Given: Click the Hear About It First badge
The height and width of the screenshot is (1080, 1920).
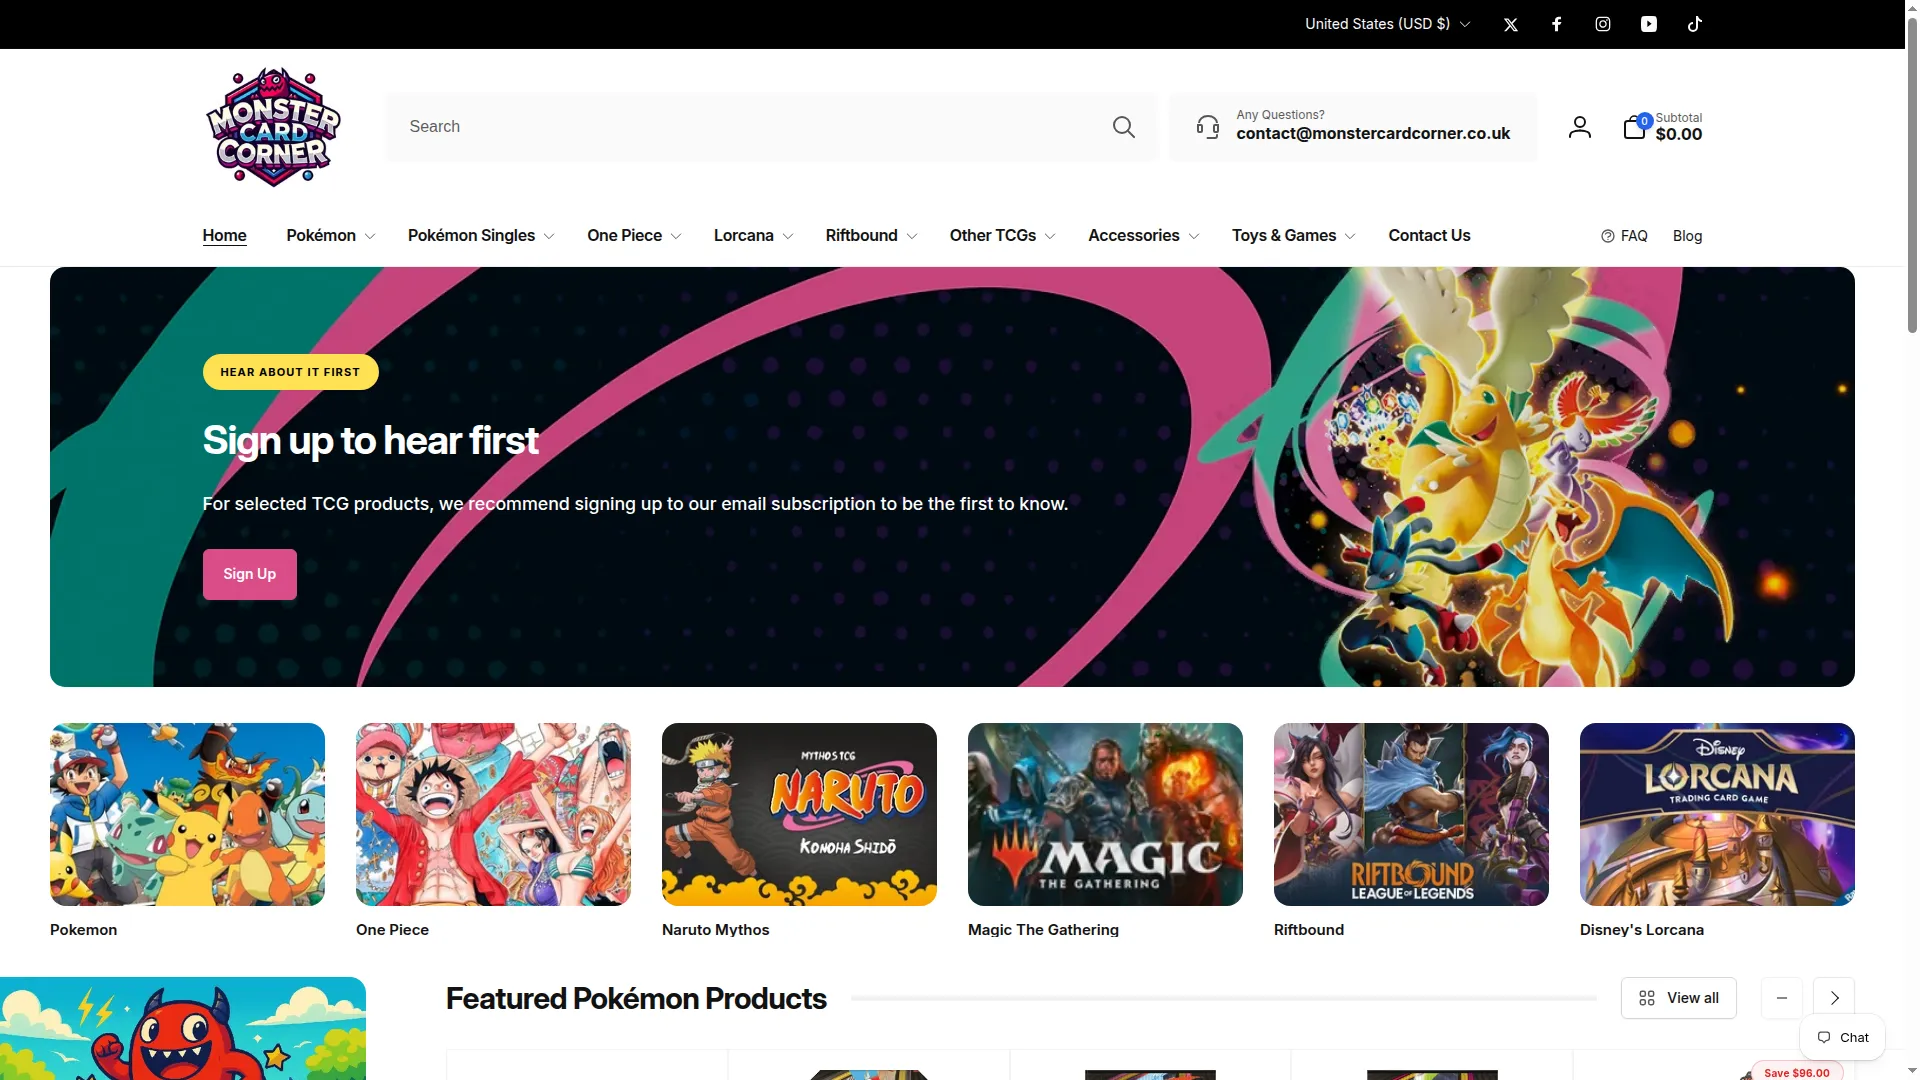Looking at the screenshot, I should (x=290, y=372).
